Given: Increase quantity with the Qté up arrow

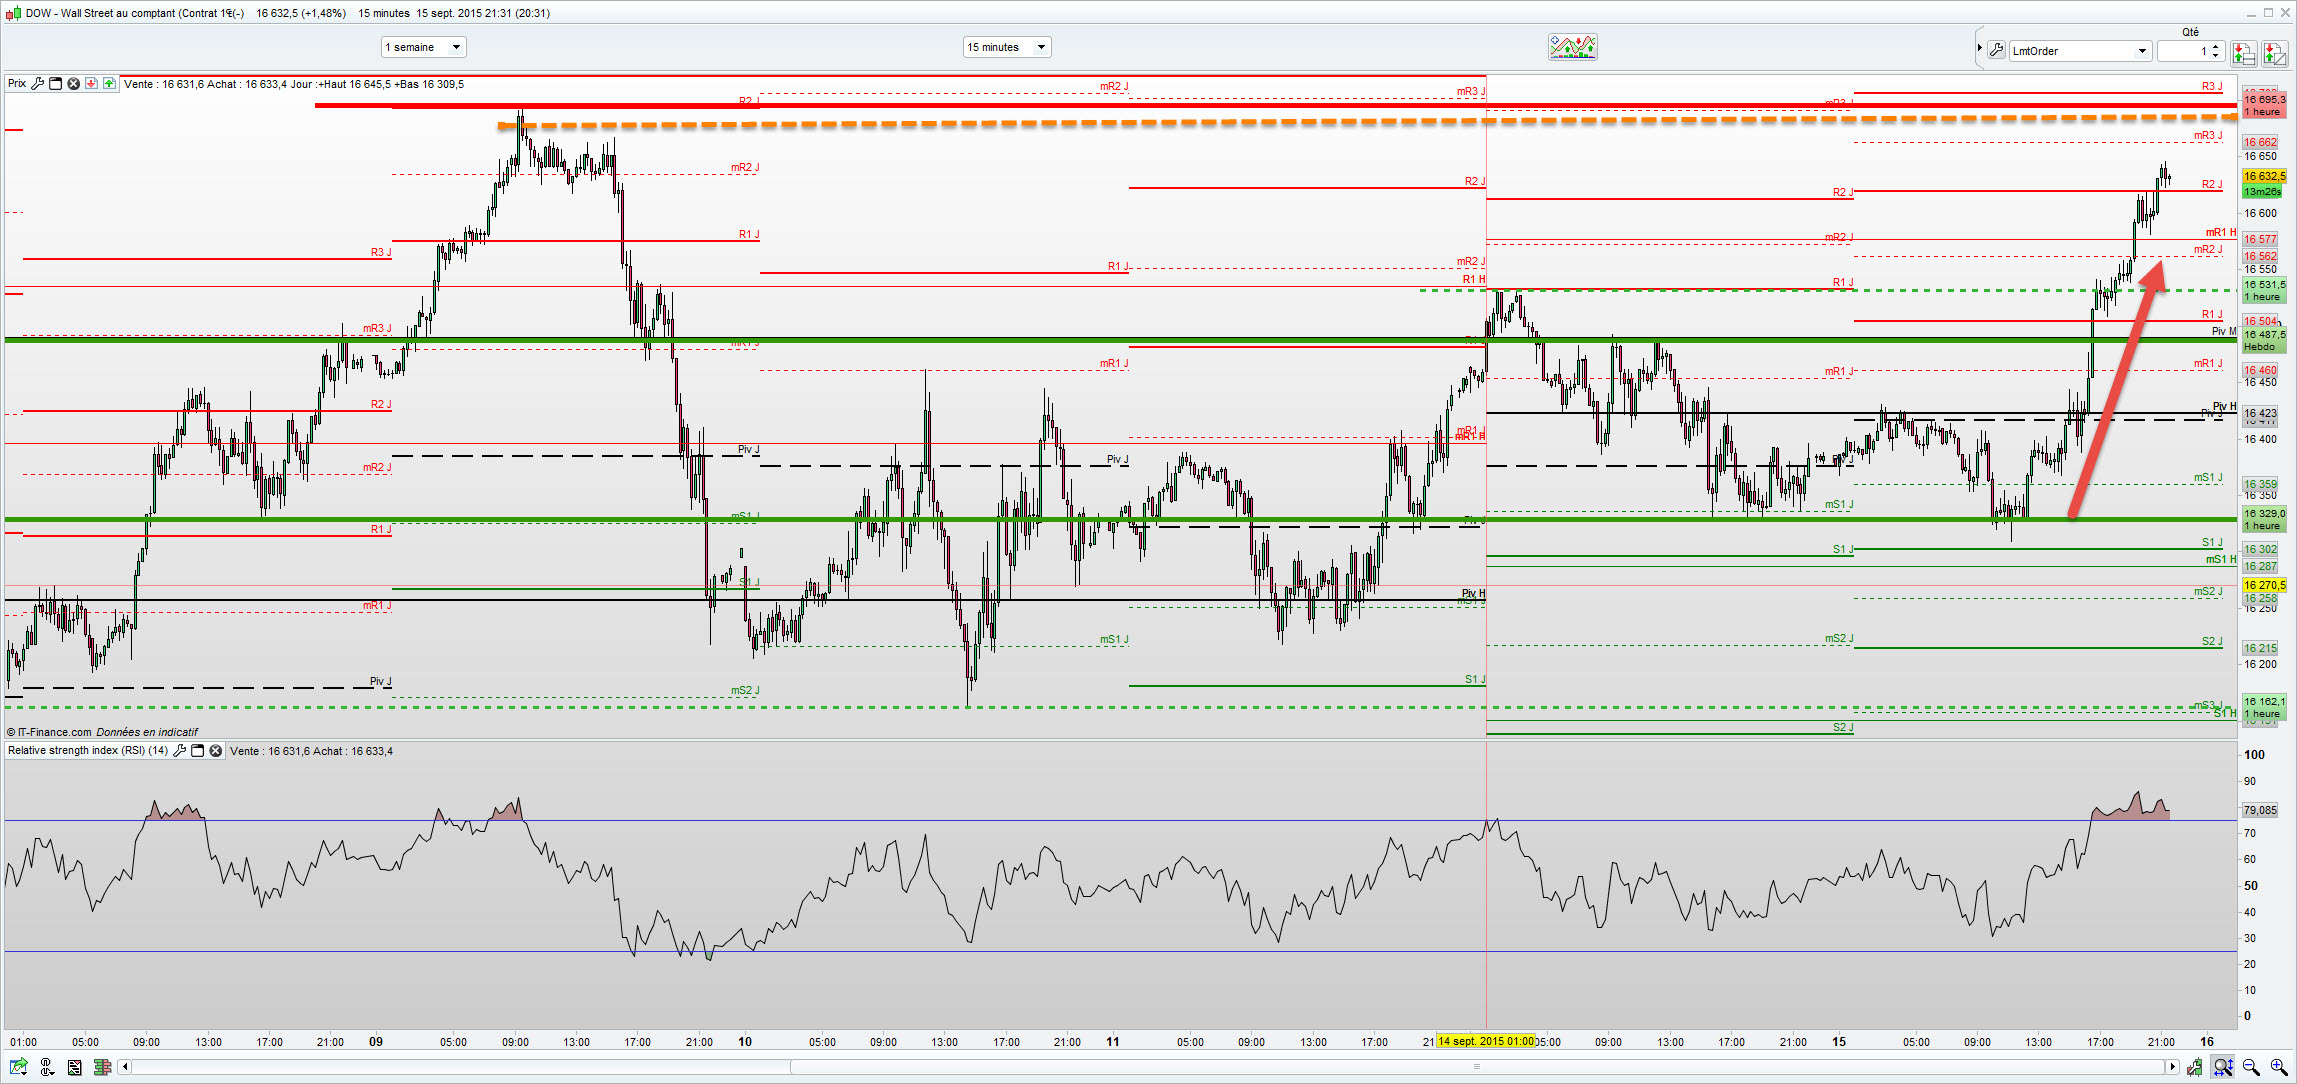Looking at the screenshot, I should pos(2216,46).
